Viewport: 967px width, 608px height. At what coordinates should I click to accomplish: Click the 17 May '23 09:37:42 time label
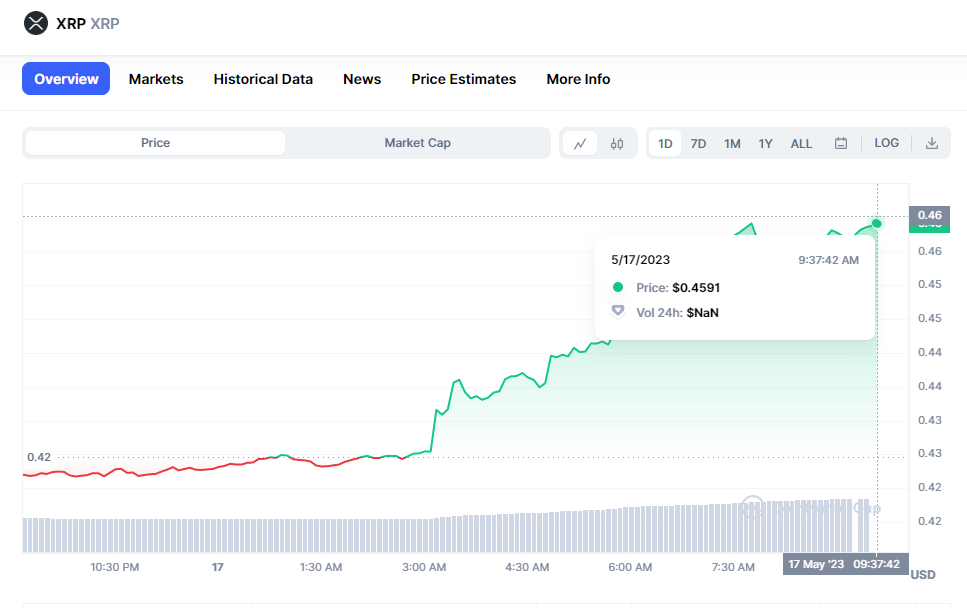[x=846, y=564]
